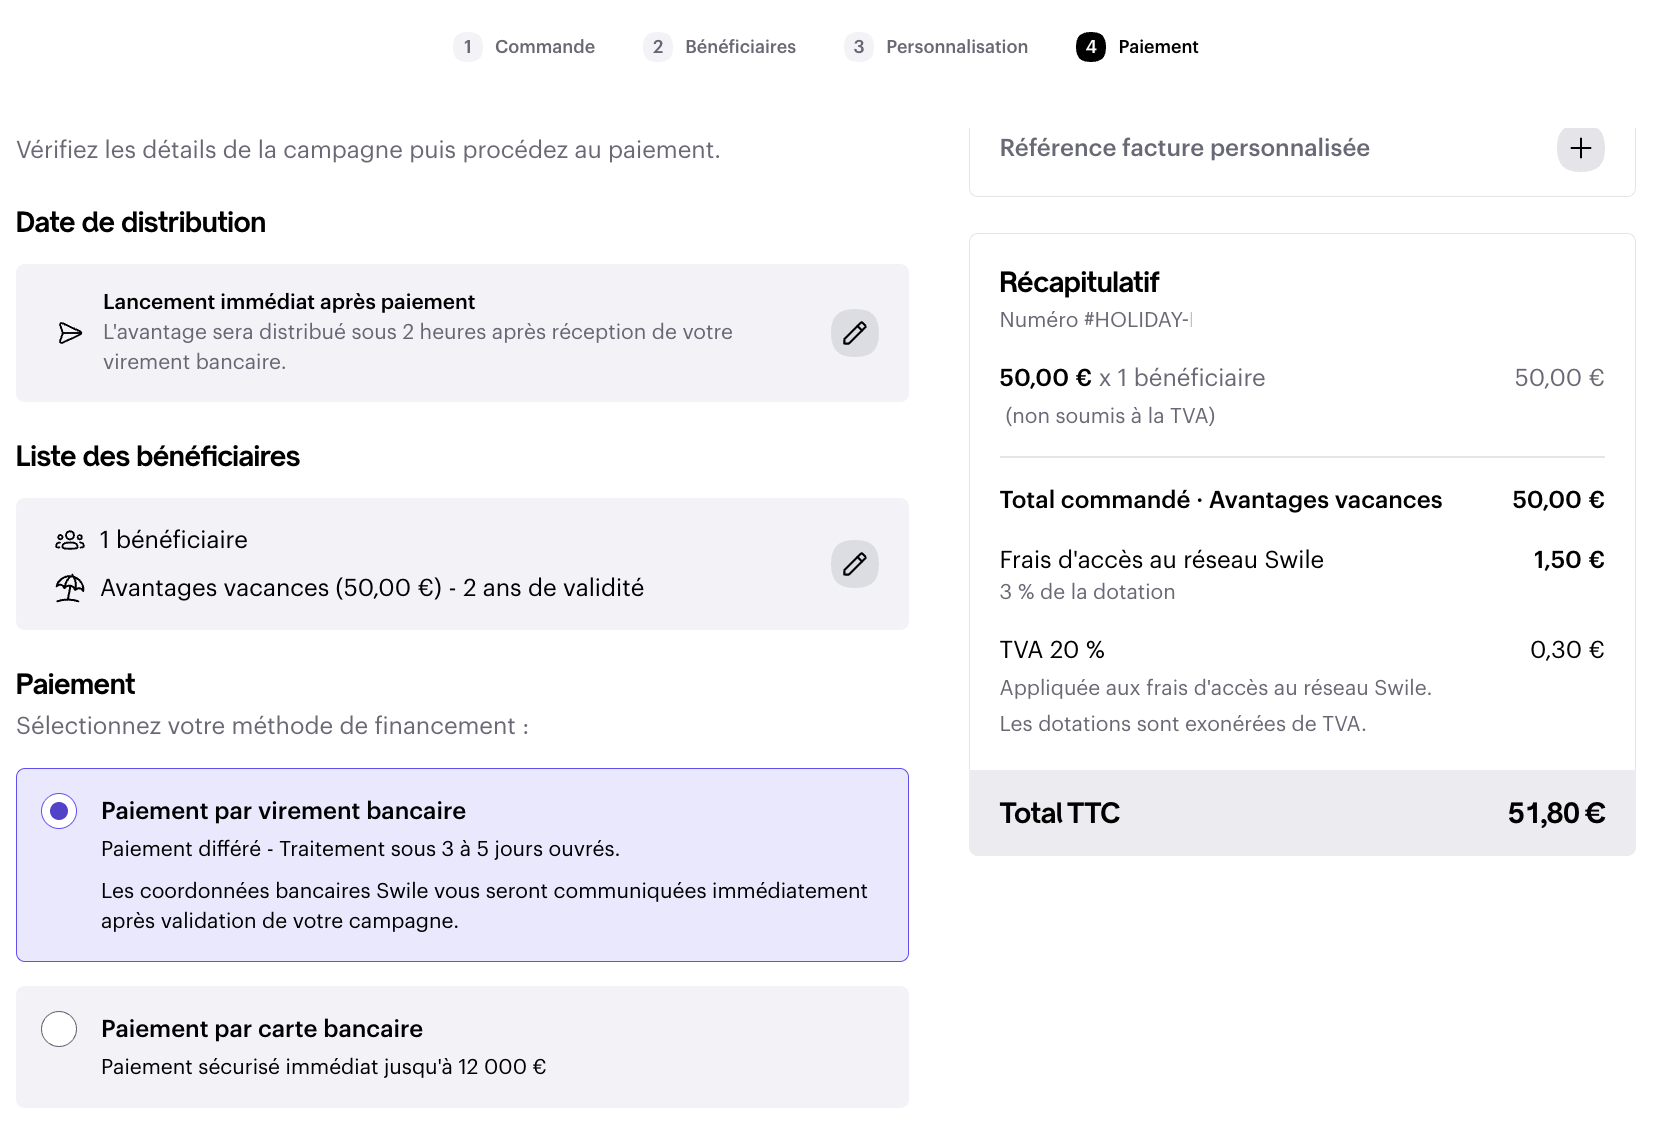Click the TVA 20 % line
The height and width of the screenshot is (1125, 1665).
tap(1052, 650)
